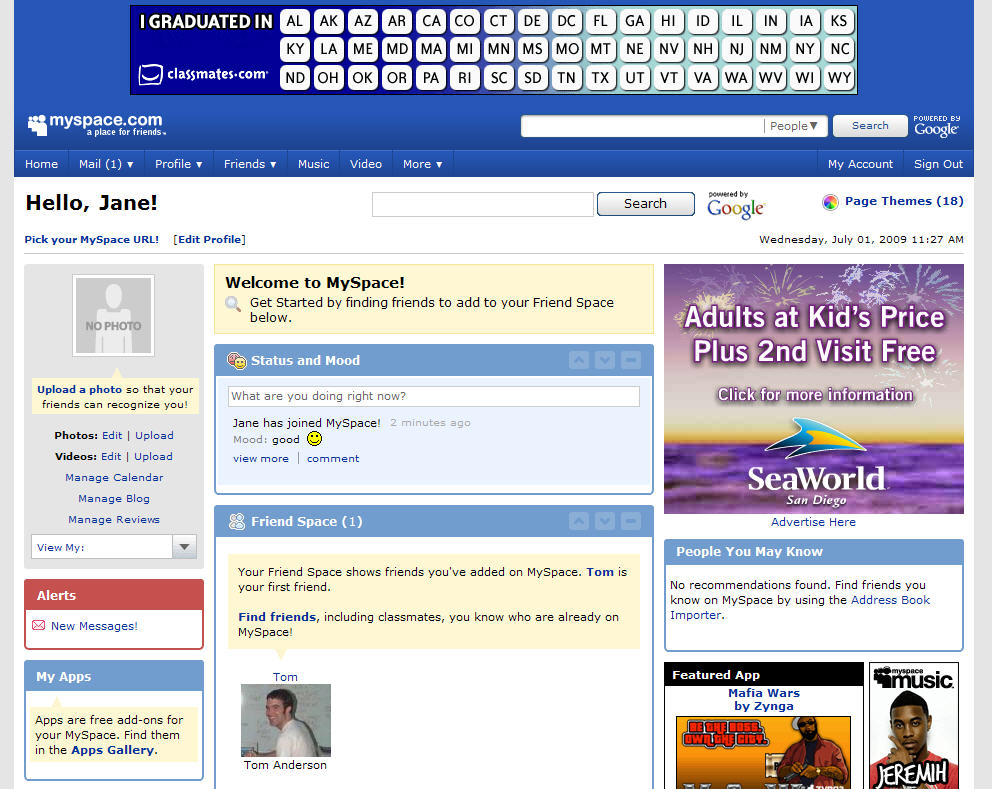Image resolution: width=992 pixels, height=789 pixels.
Task: Move Status and Mood panel up
Action: click(x=579, y=360)
